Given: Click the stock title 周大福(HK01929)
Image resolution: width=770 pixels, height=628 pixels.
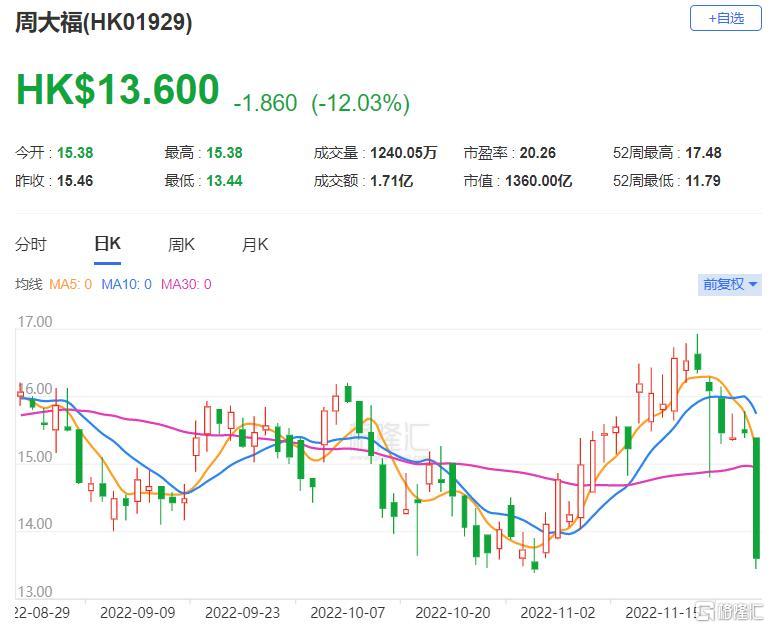Looking at the screenshot, I should click(x=104, y=22).
